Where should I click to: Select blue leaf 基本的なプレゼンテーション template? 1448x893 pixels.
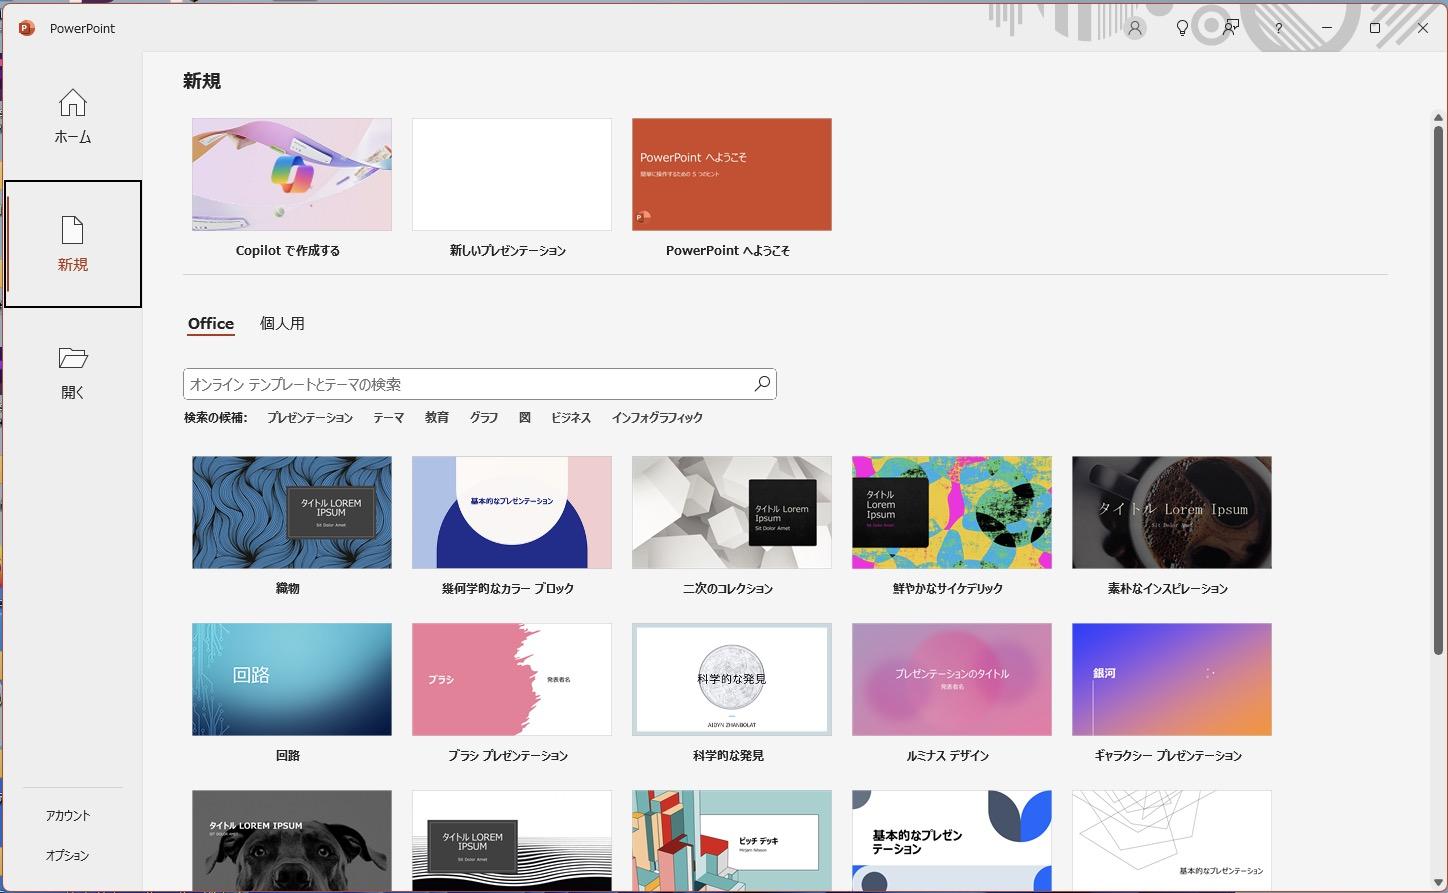[952, 841]
